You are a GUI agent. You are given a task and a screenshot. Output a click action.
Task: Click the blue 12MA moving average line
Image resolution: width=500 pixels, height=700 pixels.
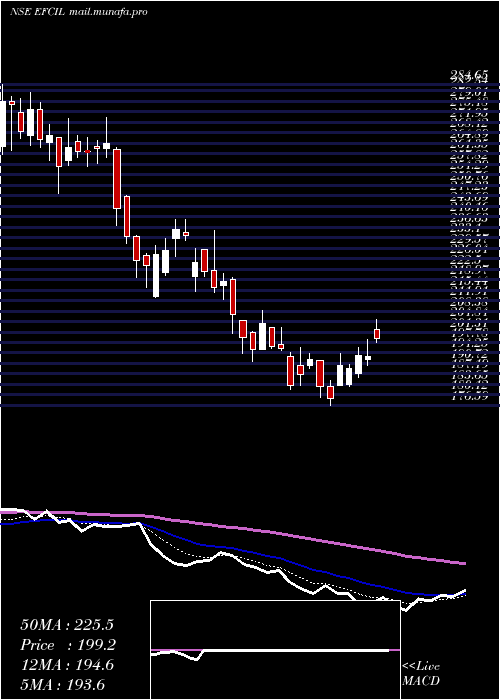pyautogui.click(x=232, y=550)
